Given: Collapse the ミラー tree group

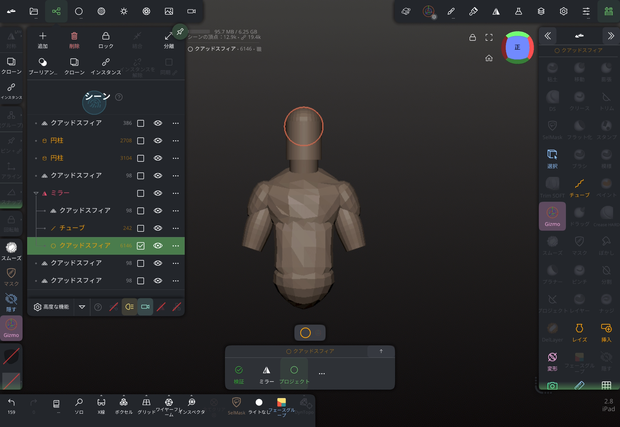Looking at the screenshot, I should click(36, 193).
